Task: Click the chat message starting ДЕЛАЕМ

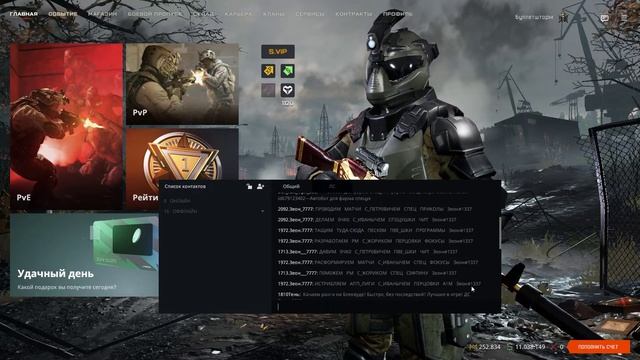Action: (367, 220)
